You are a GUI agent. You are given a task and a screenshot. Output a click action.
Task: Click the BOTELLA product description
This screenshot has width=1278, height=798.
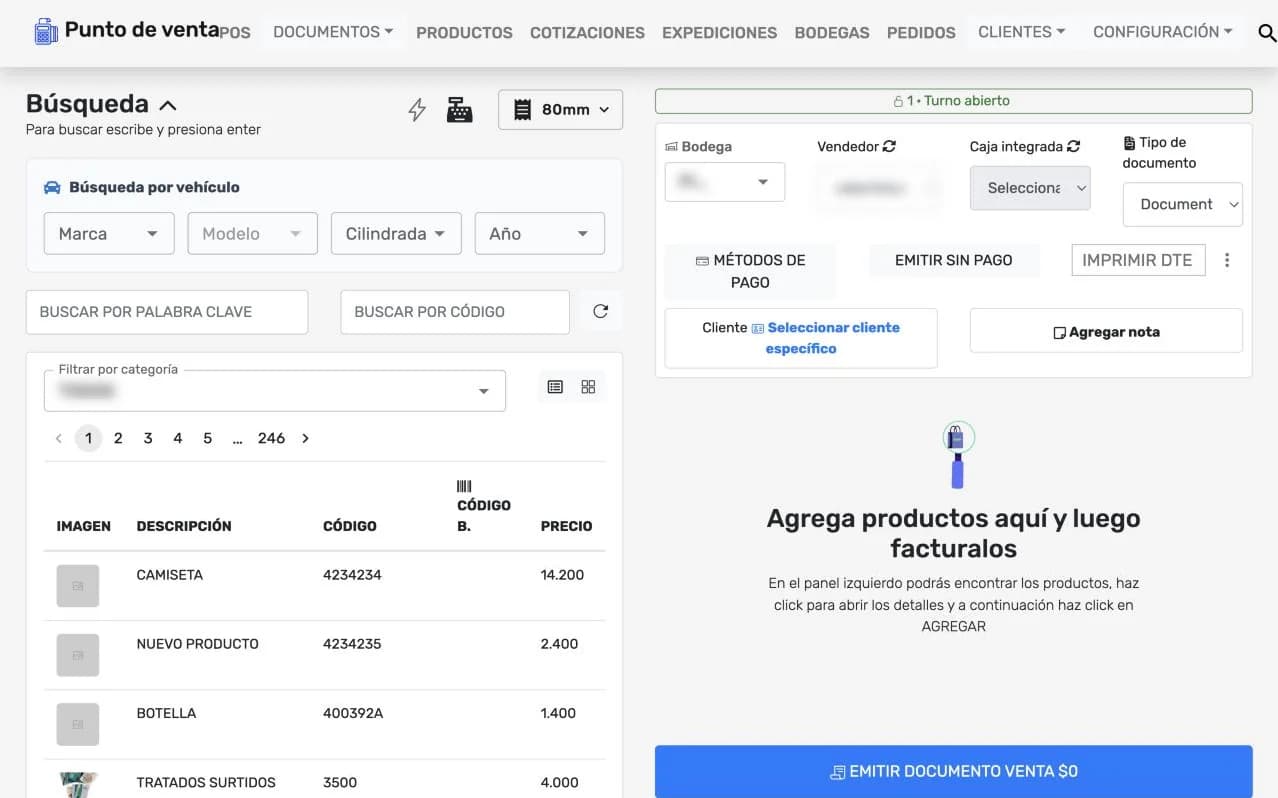click(166, 713)
